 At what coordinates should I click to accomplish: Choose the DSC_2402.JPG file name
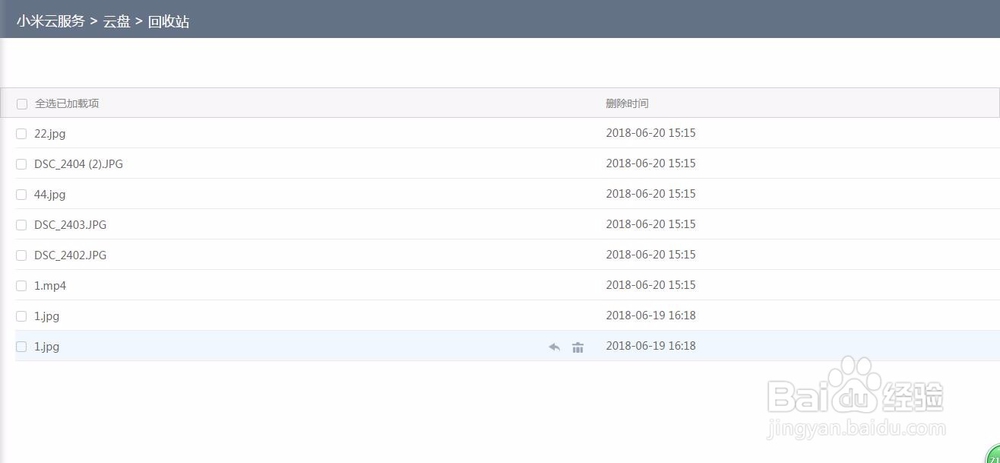pyautogui.click(x=70, y=255)
